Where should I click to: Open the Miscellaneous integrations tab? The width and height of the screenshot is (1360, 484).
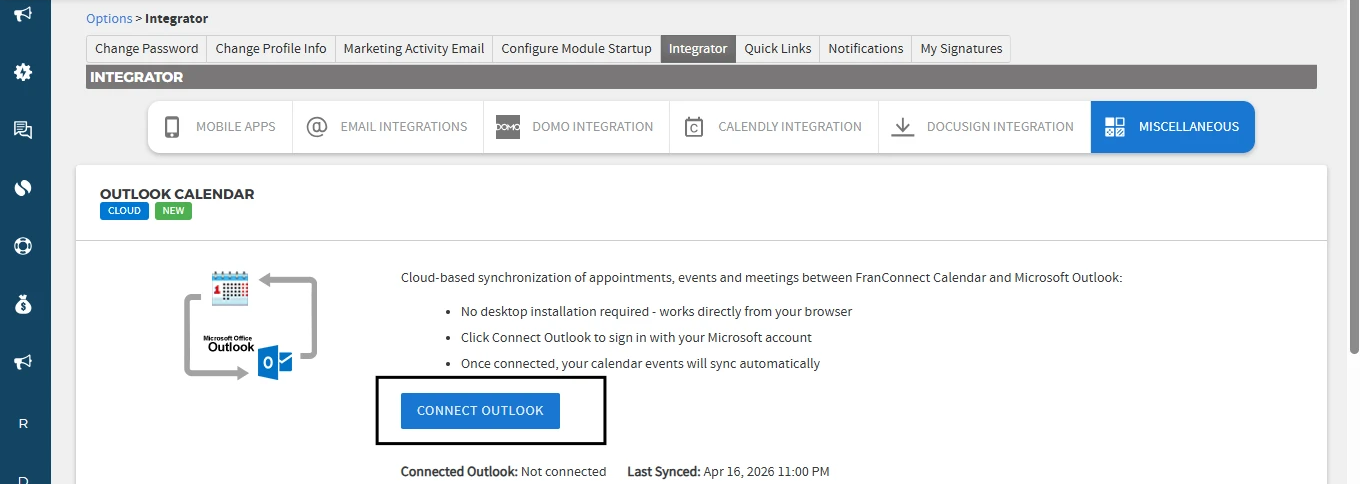point(1172,127)
